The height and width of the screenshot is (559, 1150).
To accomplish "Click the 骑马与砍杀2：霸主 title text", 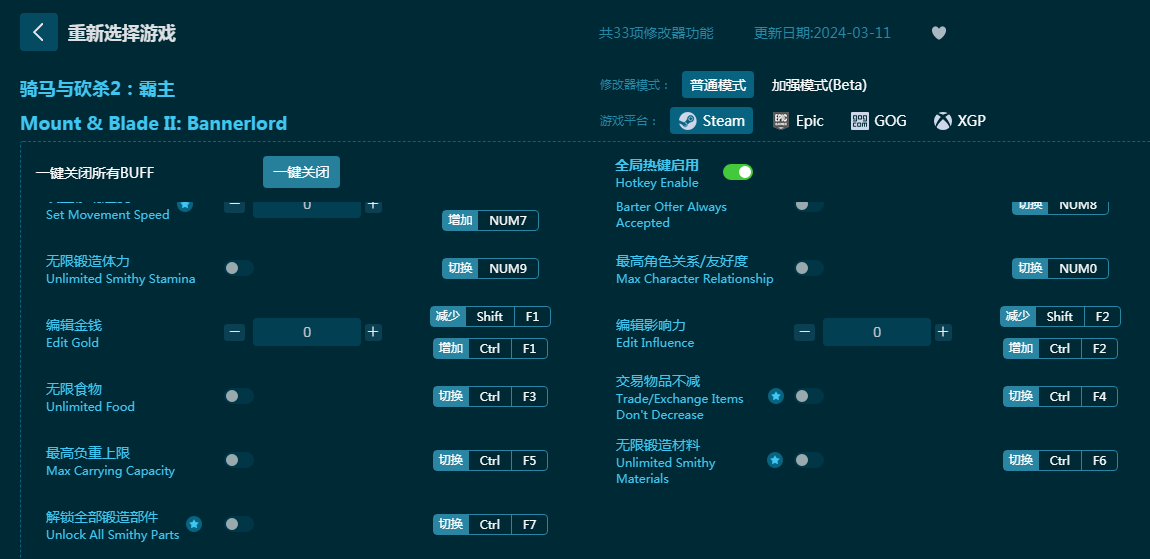I will (98, 89).
